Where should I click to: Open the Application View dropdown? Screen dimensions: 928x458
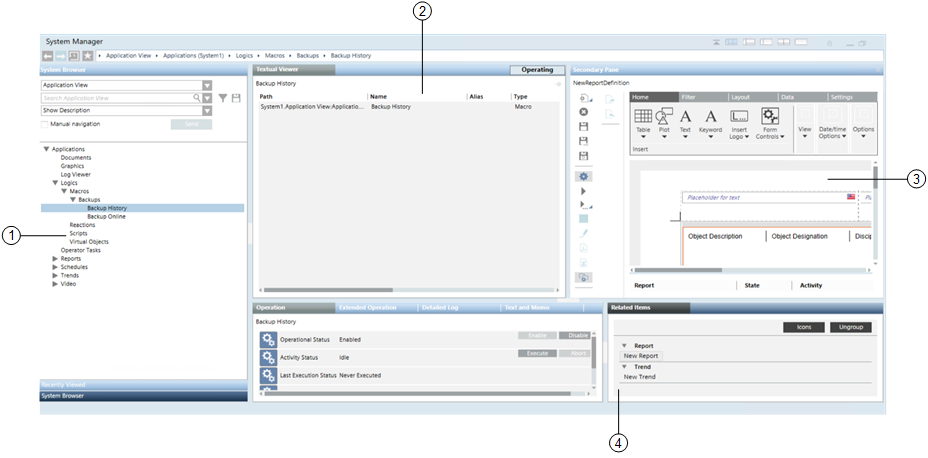click(207, 86)
